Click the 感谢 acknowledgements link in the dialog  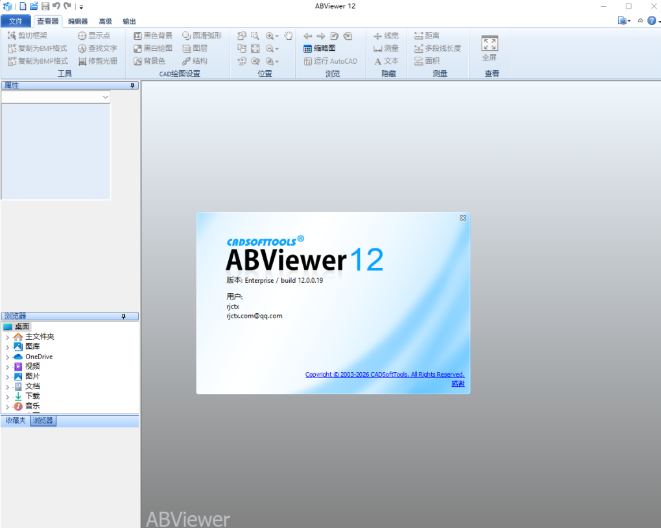tap(458, 383)
